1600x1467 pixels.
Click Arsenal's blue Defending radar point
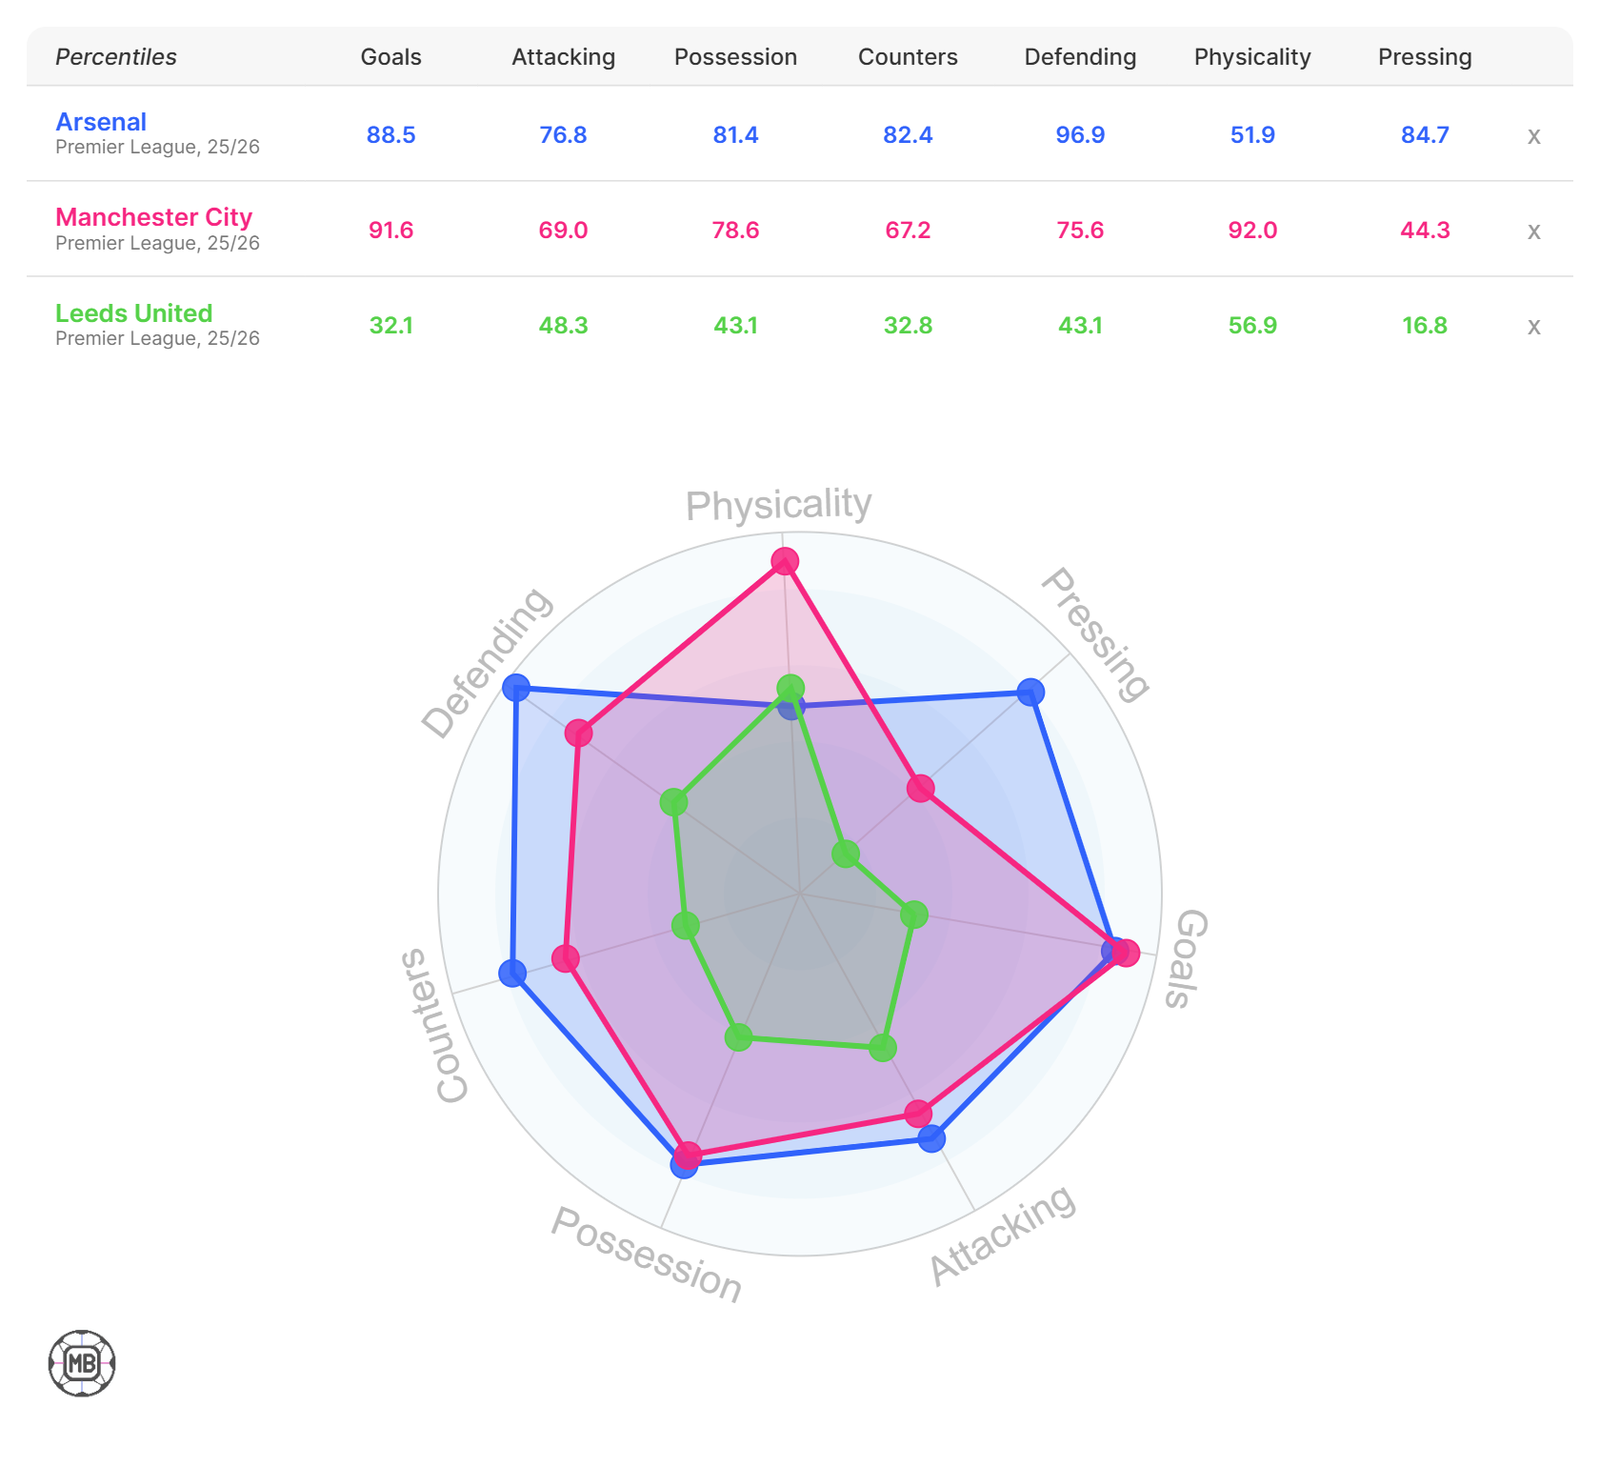pyautogui.click(x=516, y=687)
